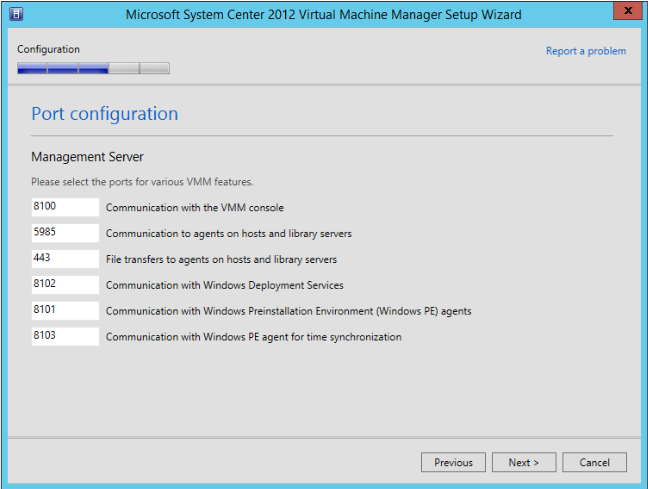Close the VMM Setup Wizard window

click(x=625, y=14)
